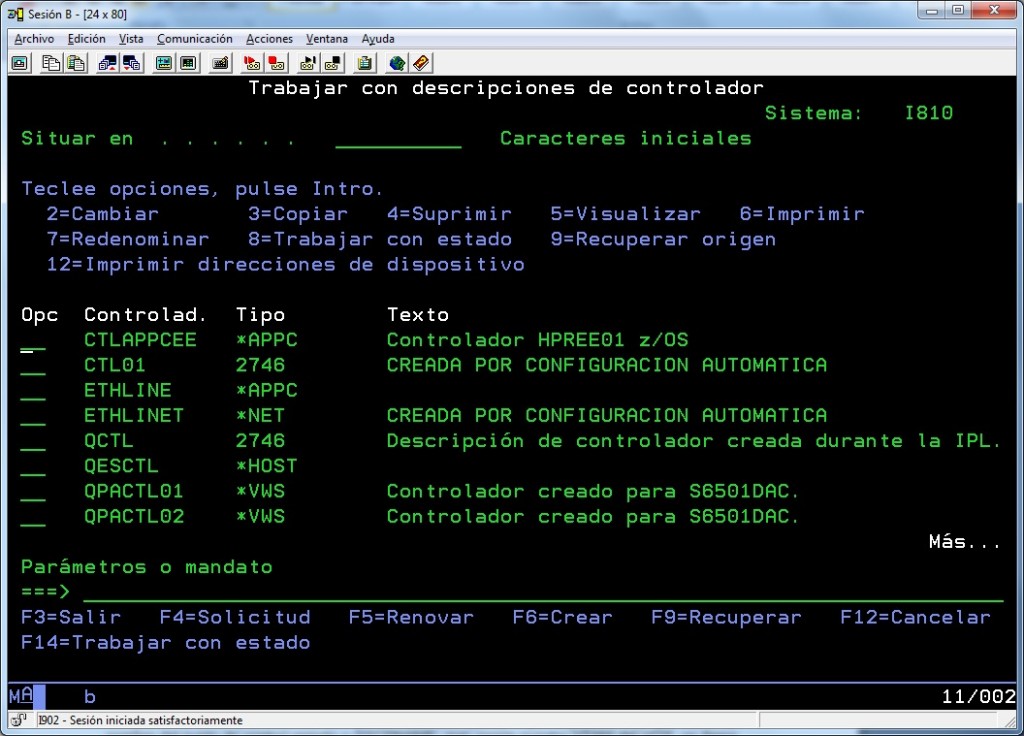Open the Archivo menu
This screenshot has width=1024, height=736.
tap(34, 39)
